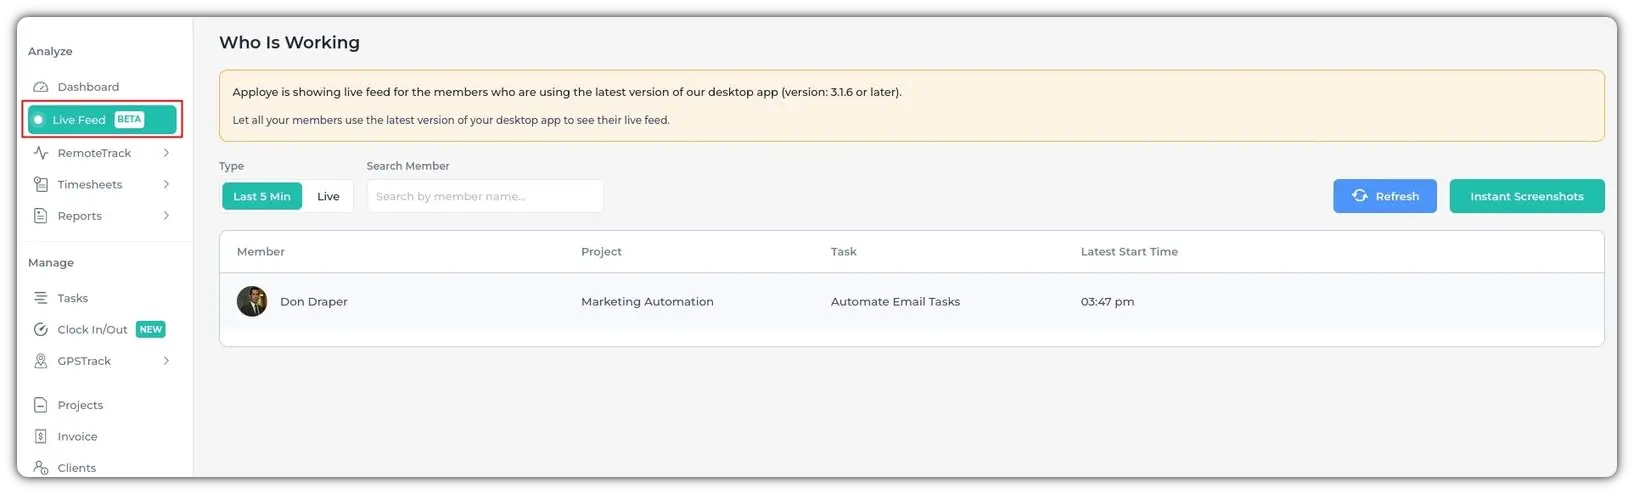Click the Invoice dollar icon

coord(41,437)
